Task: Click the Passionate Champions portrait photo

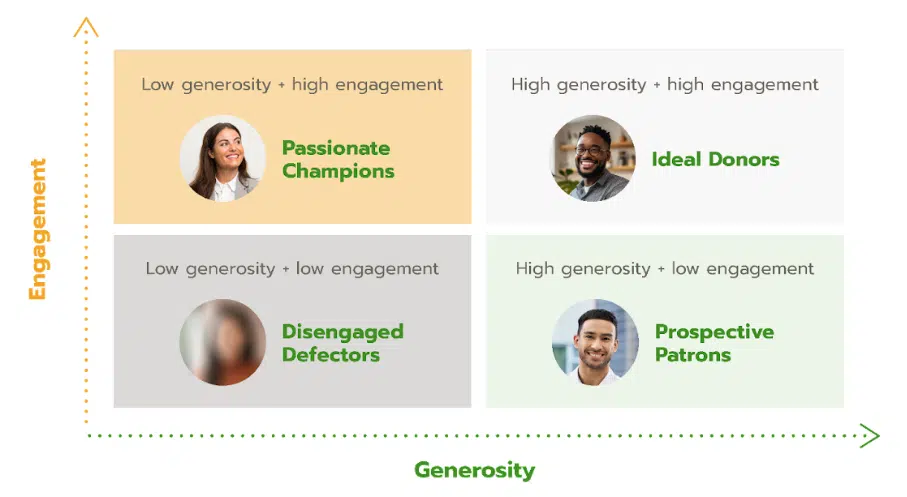Action: pyautogui.click(x=223, y=158)
